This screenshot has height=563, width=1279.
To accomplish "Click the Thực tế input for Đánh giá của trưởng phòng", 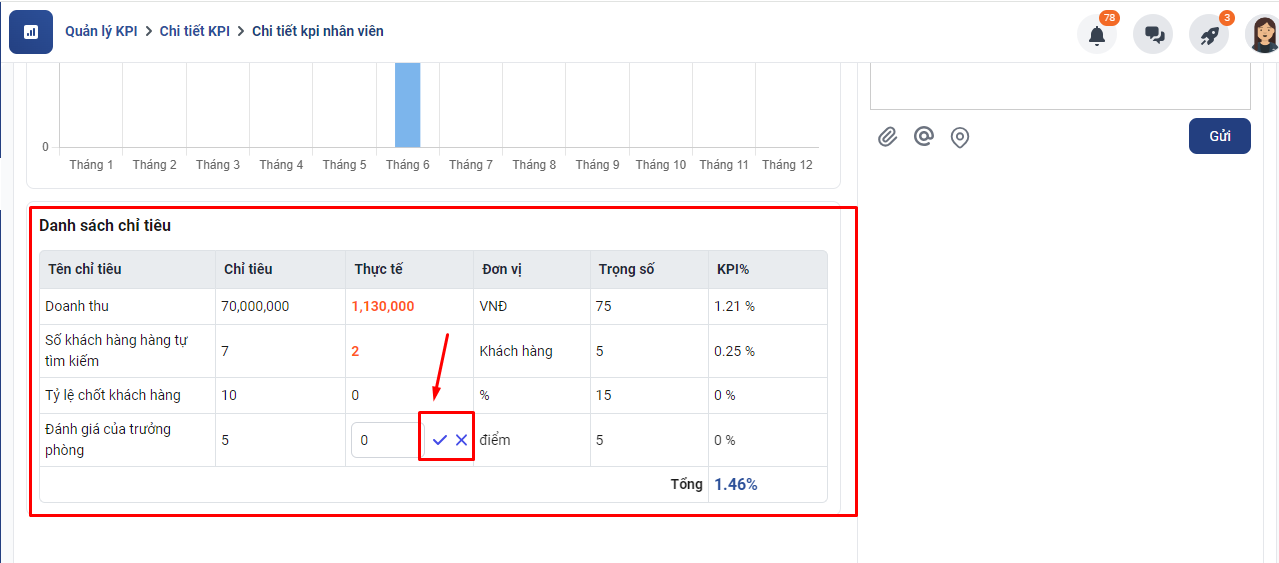I will coord(387,440).
